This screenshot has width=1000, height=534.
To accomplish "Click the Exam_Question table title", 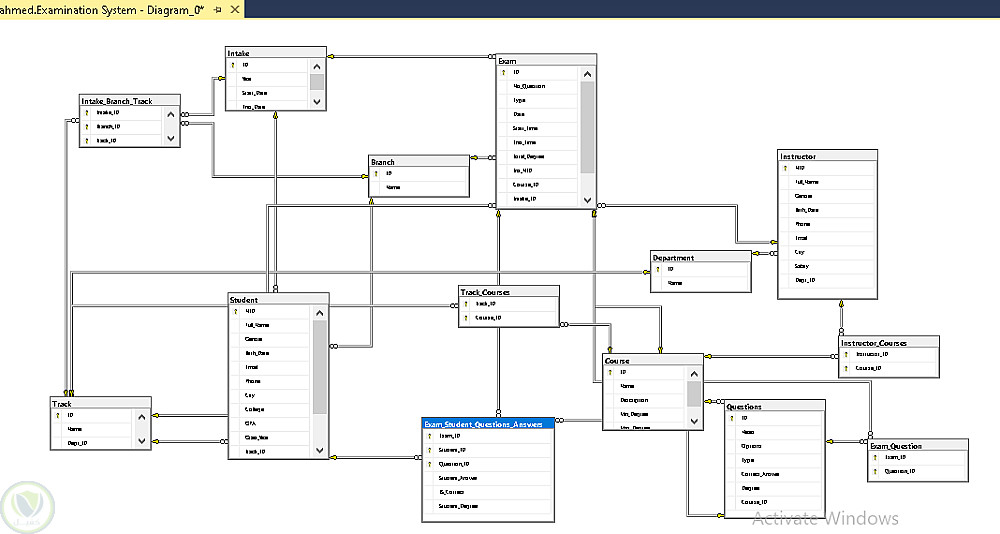I will [918, 446].
